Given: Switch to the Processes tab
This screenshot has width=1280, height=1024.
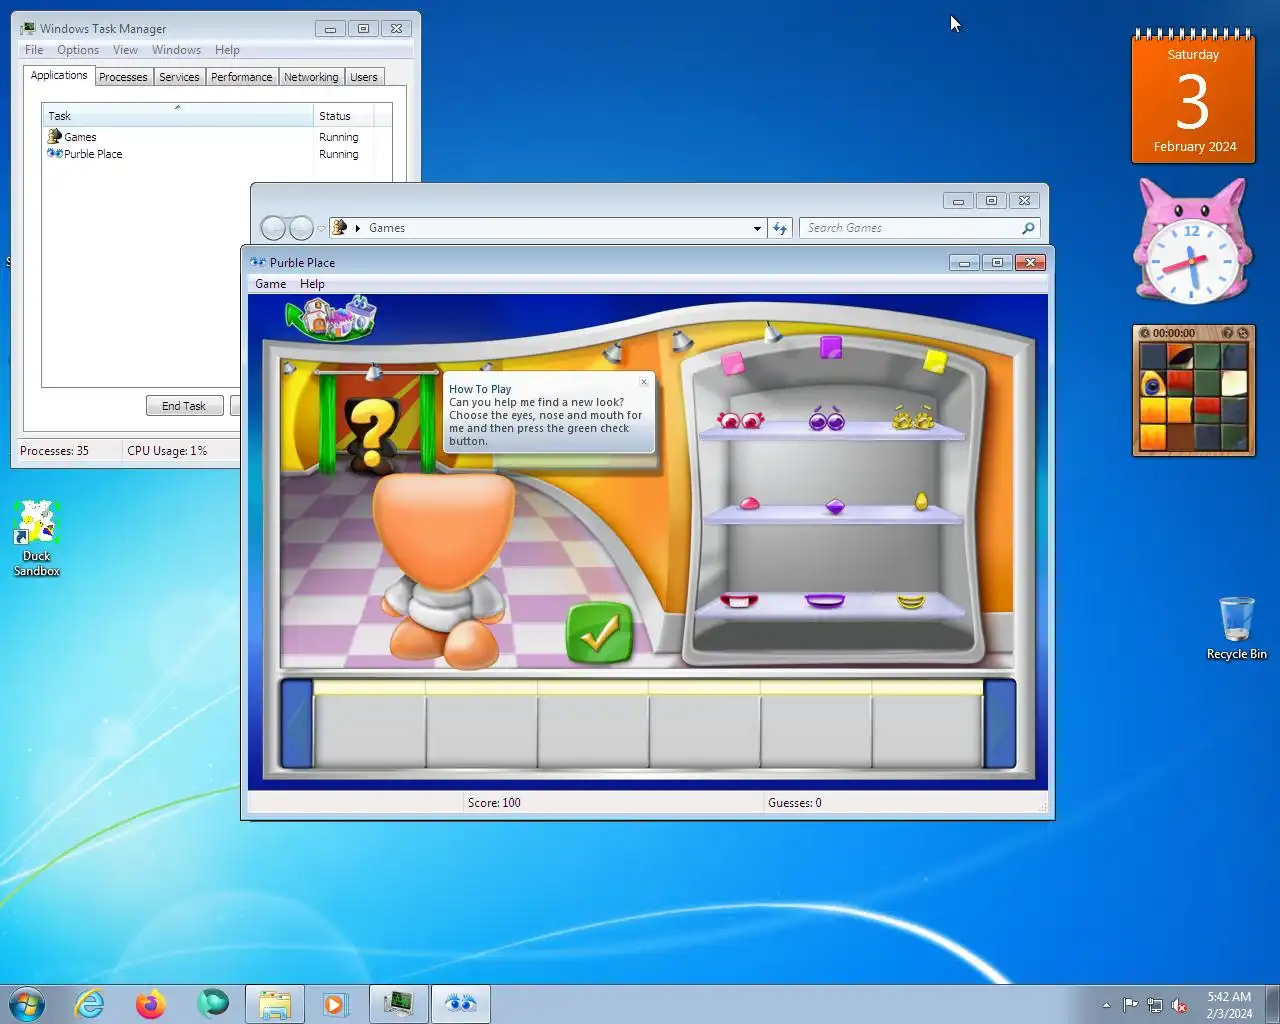Looking at the screenshot, I should pos(123,77).
